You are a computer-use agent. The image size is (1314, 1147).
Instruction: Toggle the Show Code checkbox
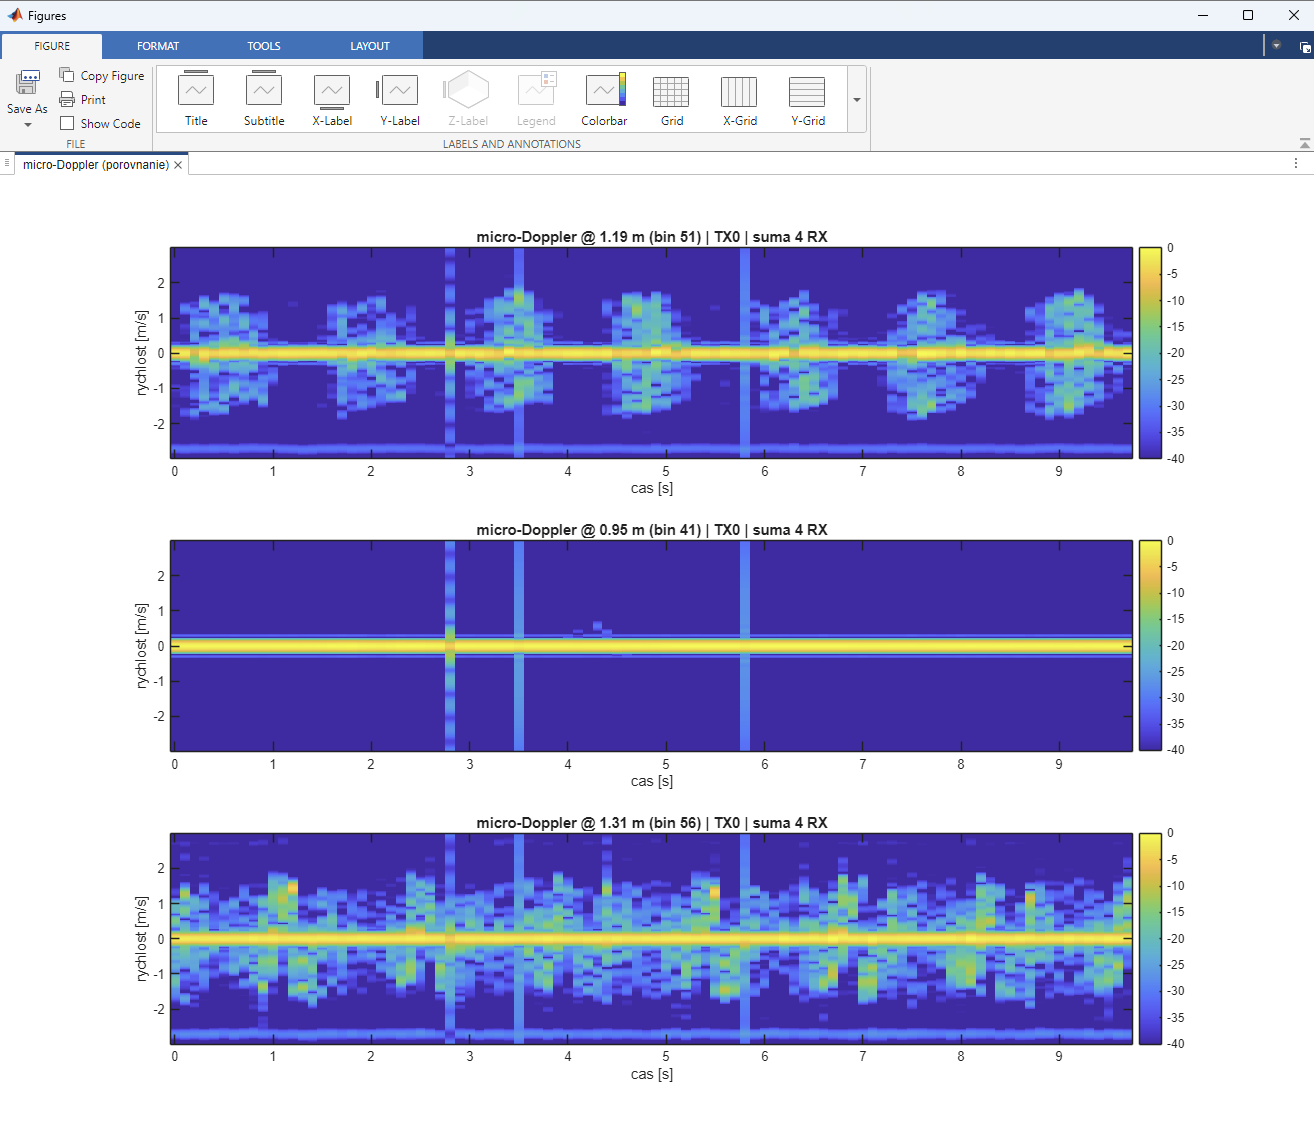point(67,123)
